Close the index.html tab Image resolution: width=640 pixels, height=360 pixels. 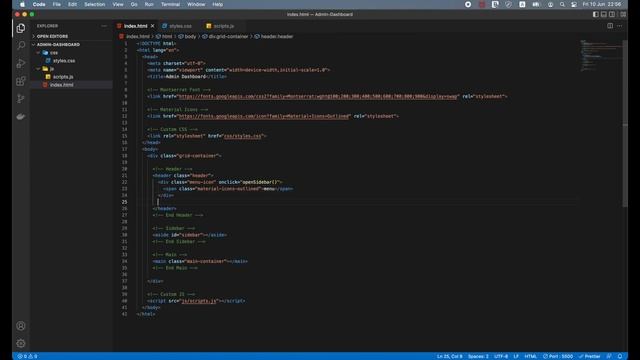pos(153,26)
